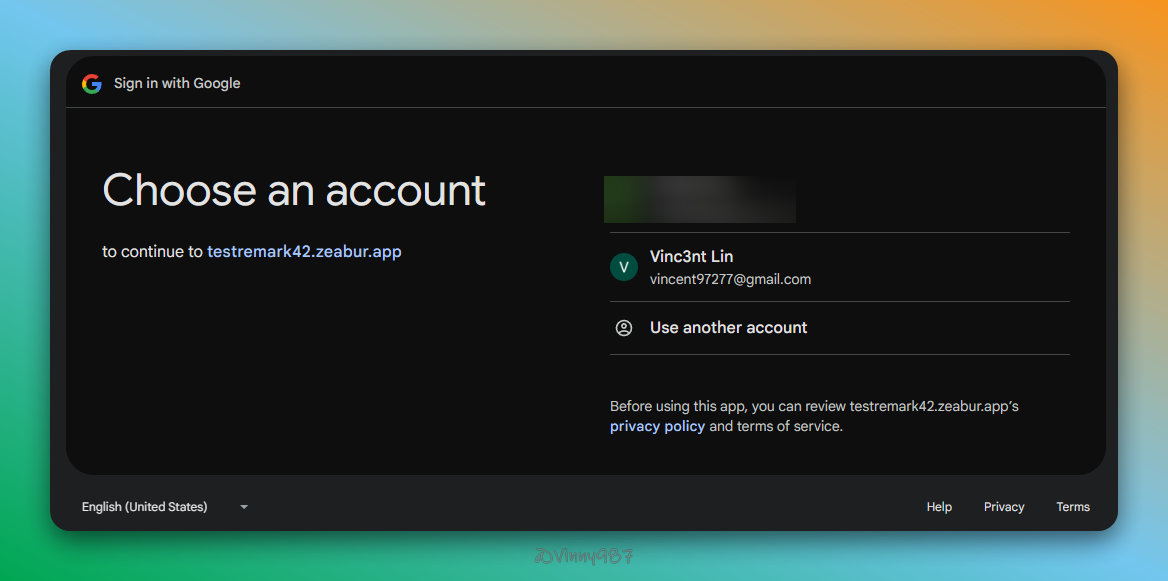Click the green V avatar circle
The height and width of the screenshot is (581, 1168).
pyautogui.click(x=624, y=267)
